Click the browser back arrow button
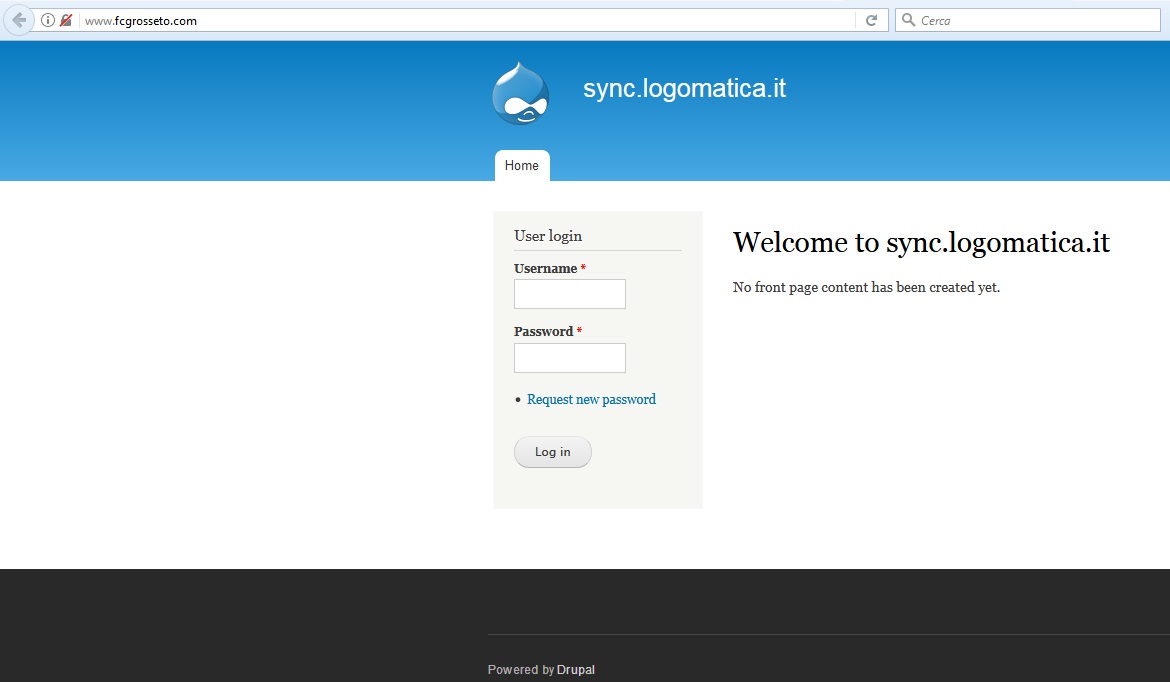Image resolution: width=1170 pixels, height=682 pixels. (x=18, y=20)
